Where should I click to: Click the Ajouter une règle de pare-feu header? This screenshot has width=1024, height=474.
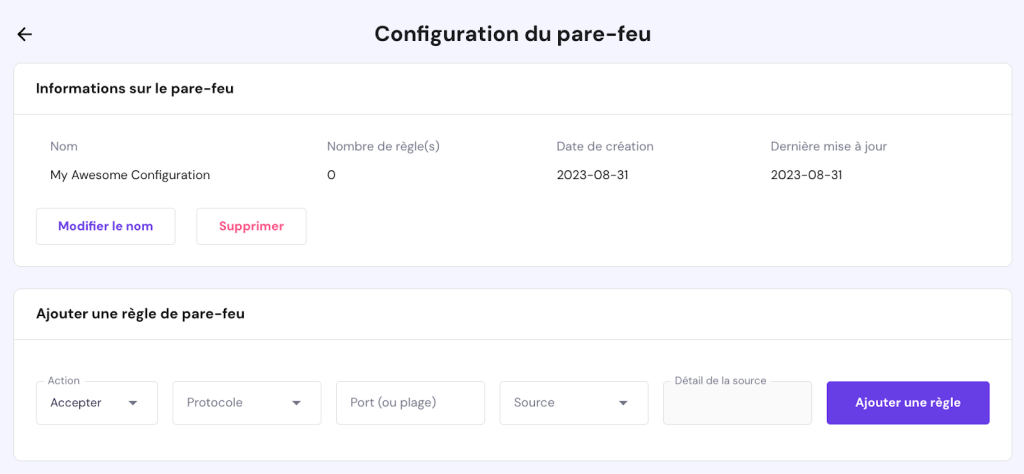tap(140, 314)
